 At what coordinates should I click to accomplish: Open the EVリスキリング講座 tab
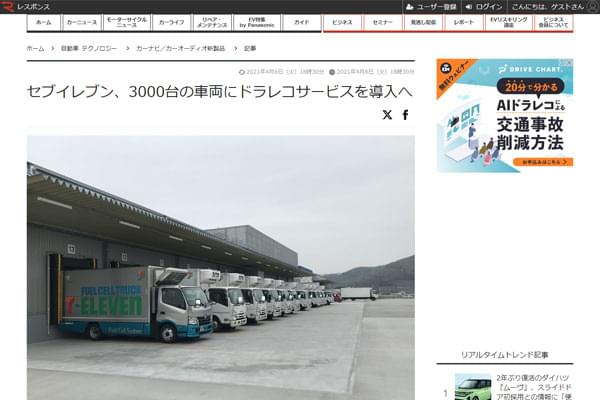point(509,23)
